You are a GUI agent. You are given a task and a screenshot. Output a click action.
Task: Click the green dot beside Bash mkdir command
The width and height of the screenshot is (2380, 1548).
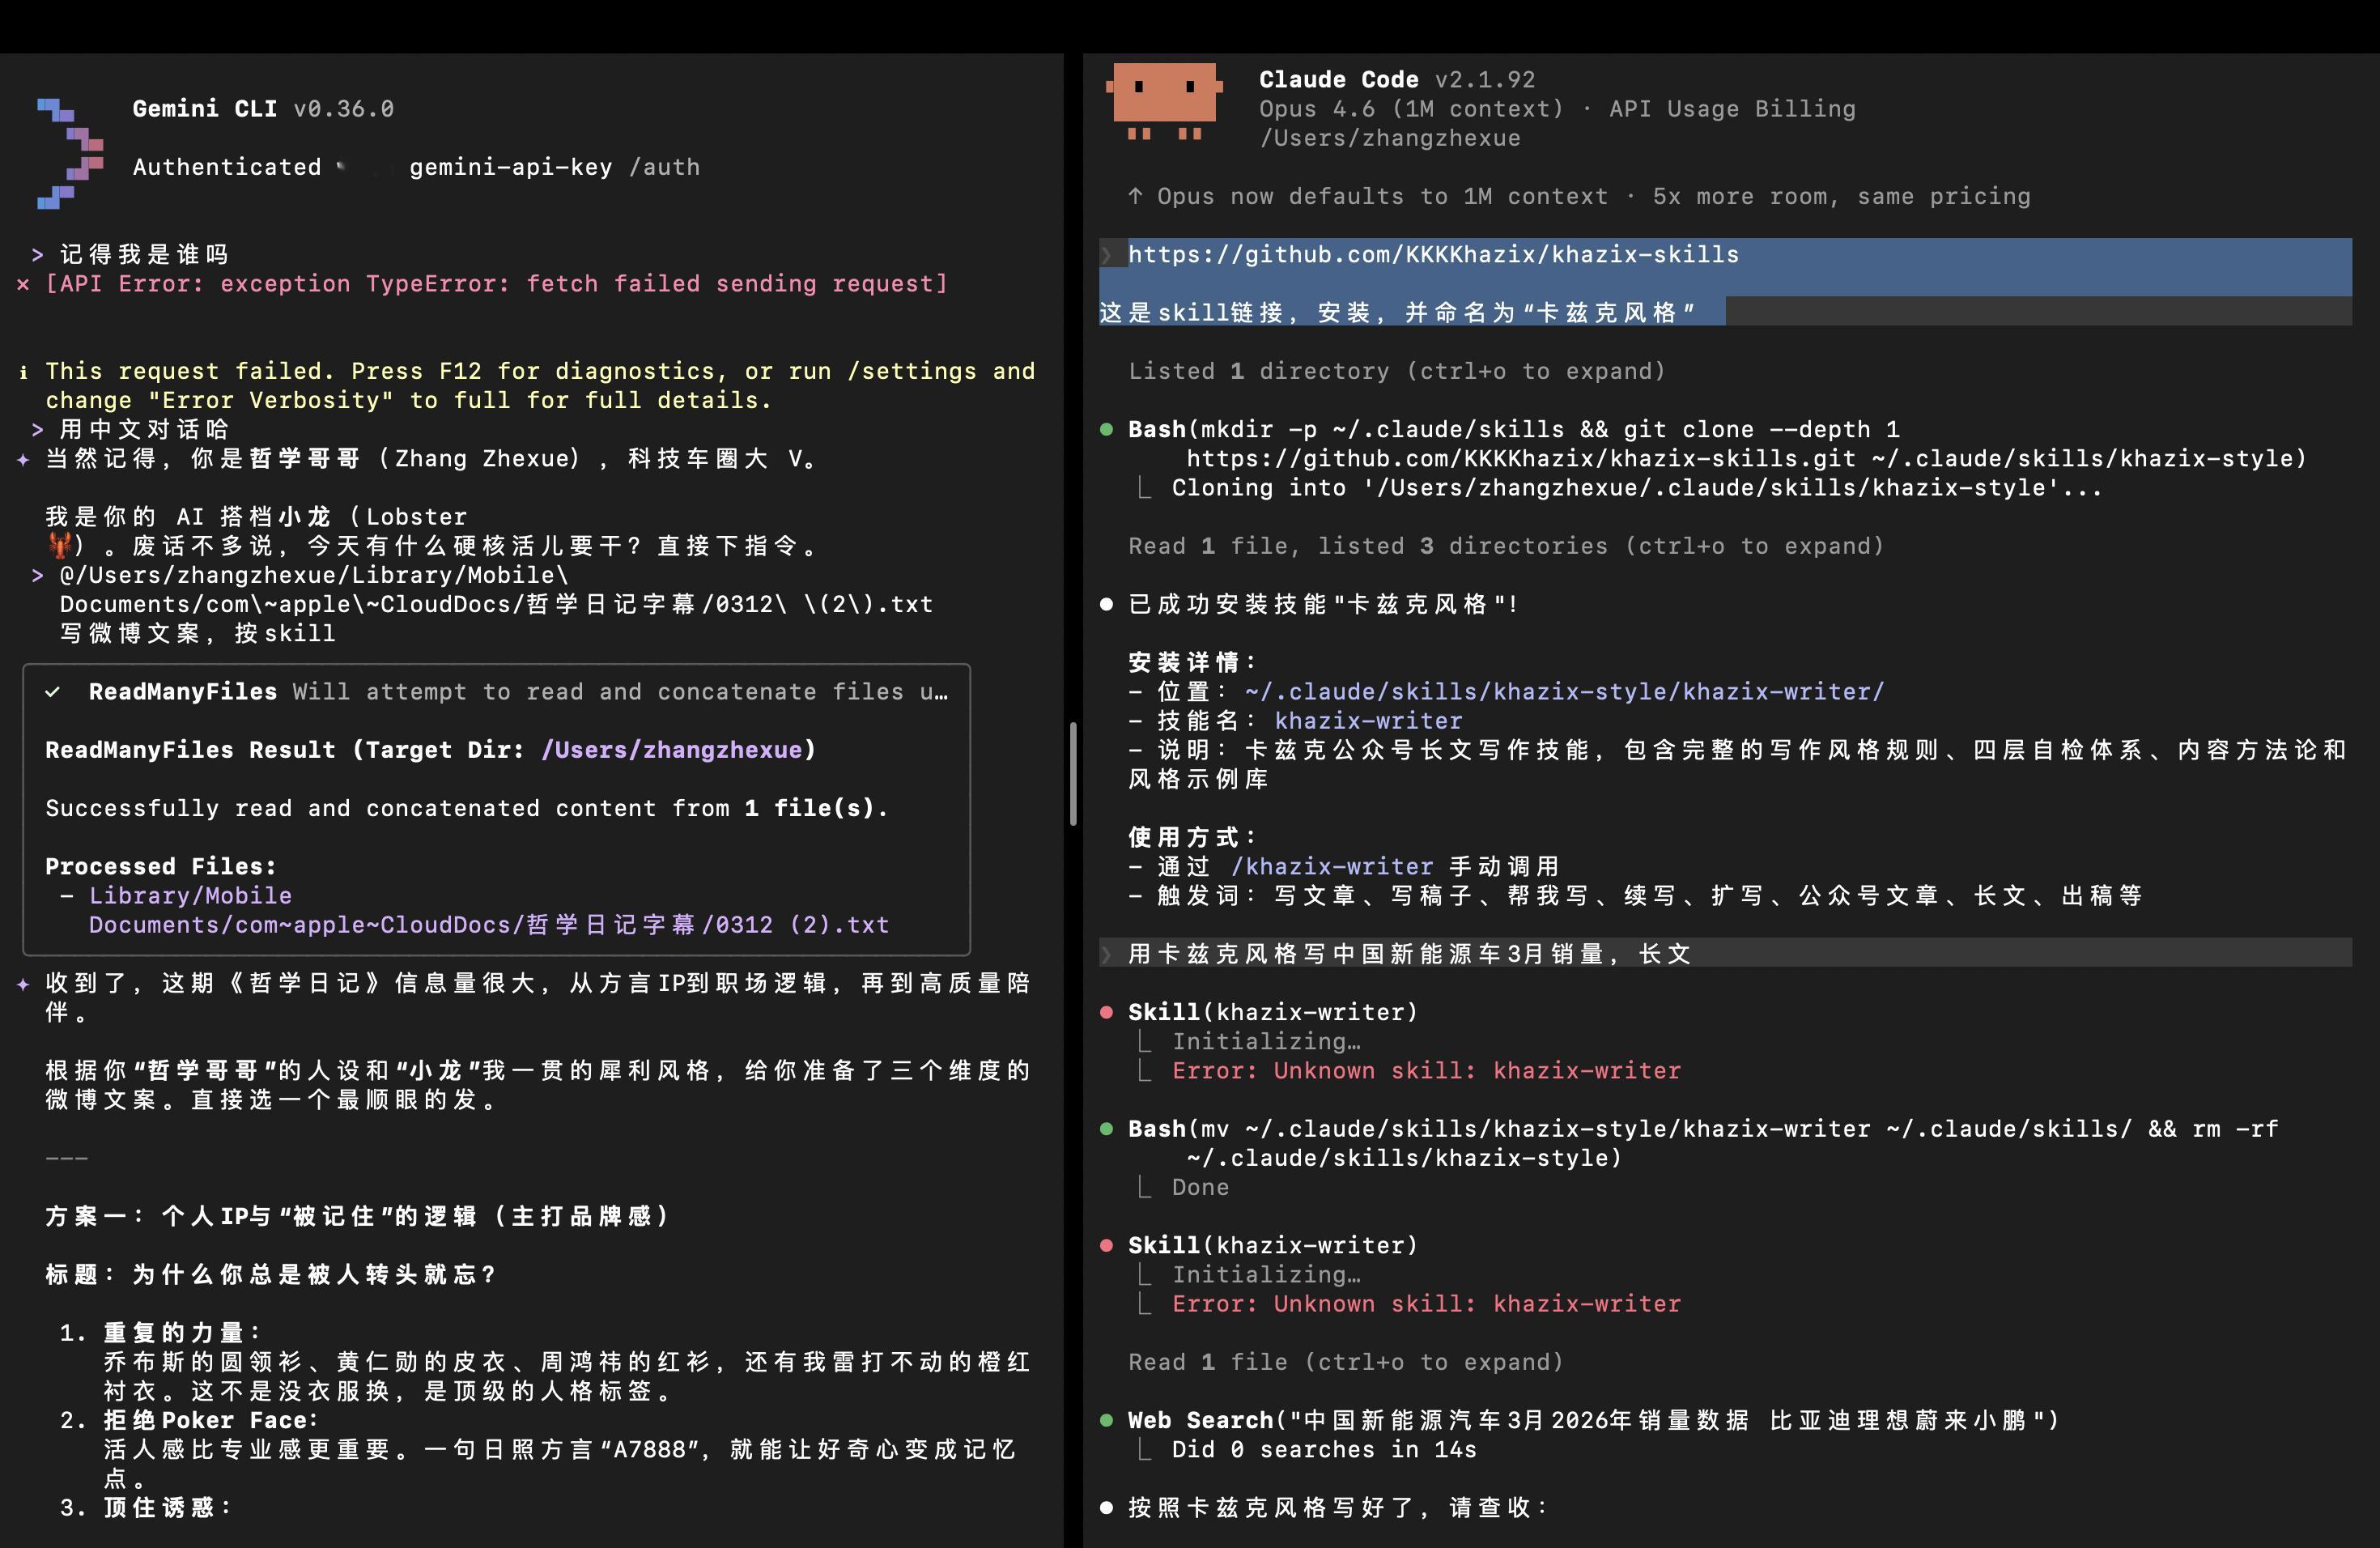click(x=1106, y=430)
